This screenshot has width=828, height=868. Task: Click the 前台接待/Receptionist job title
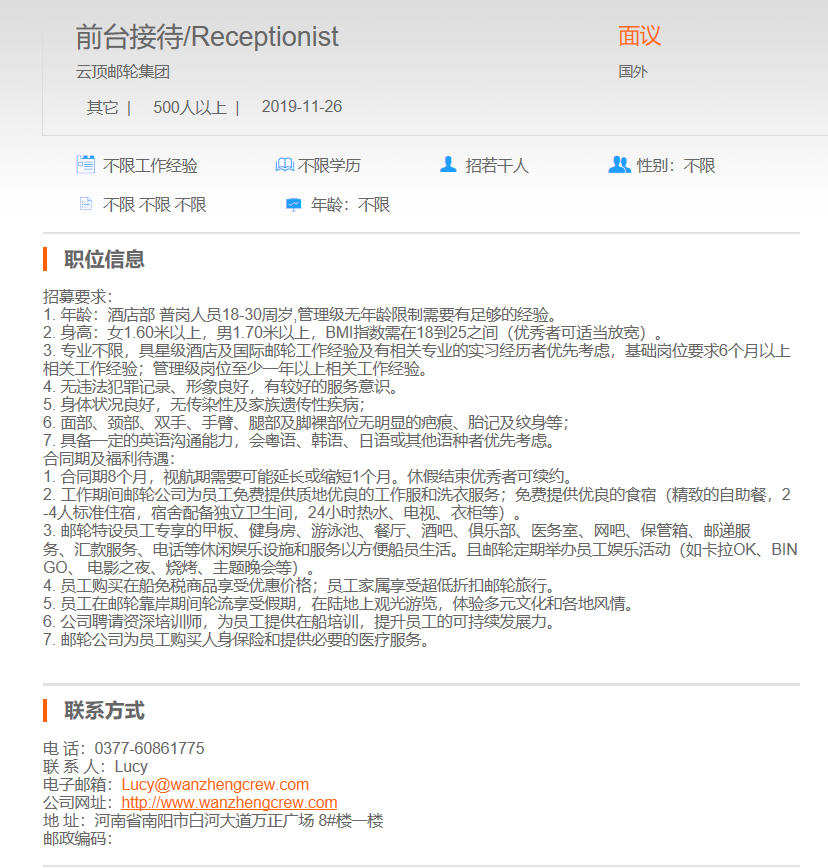[x=207, y=37]
